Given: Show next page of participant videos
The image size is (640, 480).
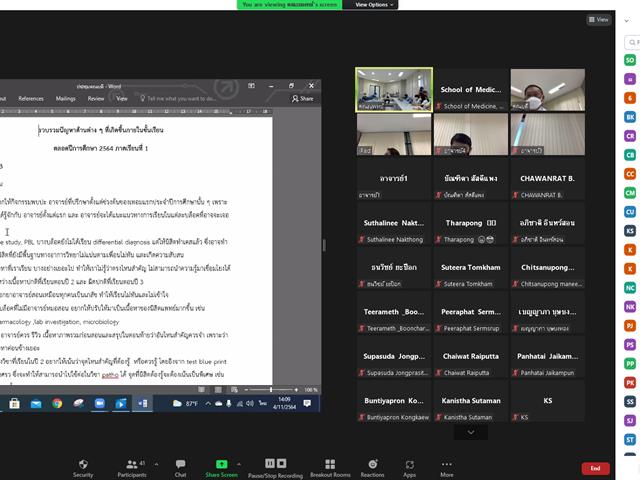Looking at the screenshot, I should [471, 432].
